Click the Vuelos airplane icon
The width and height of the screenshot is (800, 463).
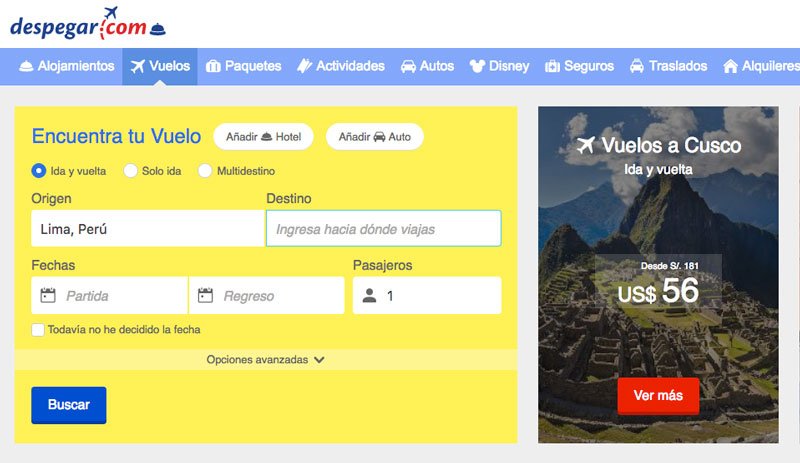click(137, 66)
